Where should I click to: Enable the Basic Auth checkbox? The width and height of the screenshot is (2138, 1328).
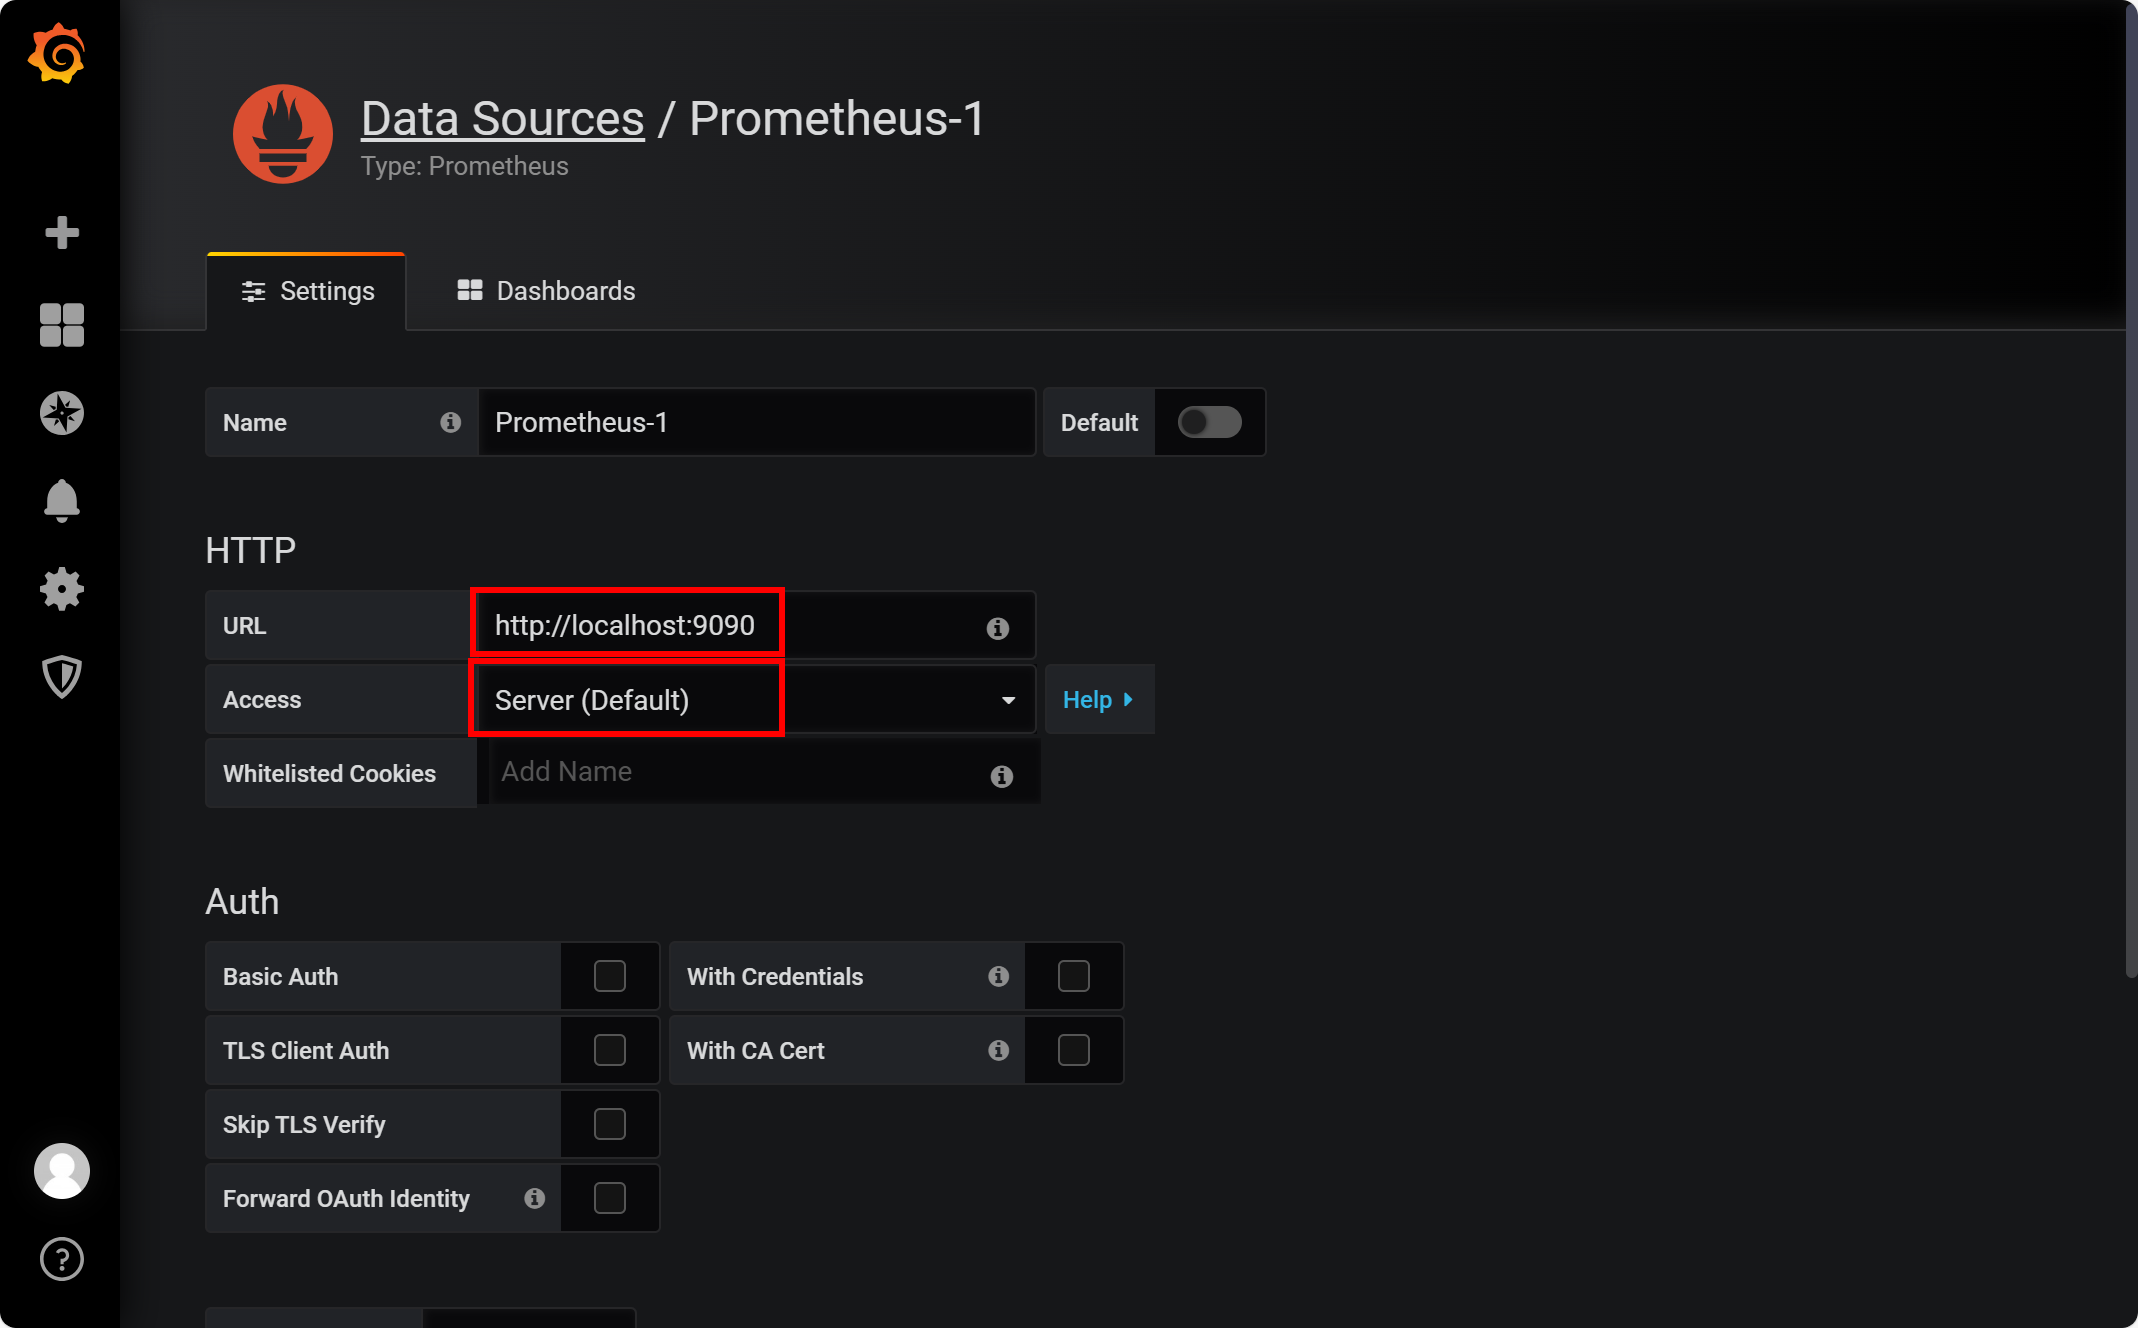[610, 976]
